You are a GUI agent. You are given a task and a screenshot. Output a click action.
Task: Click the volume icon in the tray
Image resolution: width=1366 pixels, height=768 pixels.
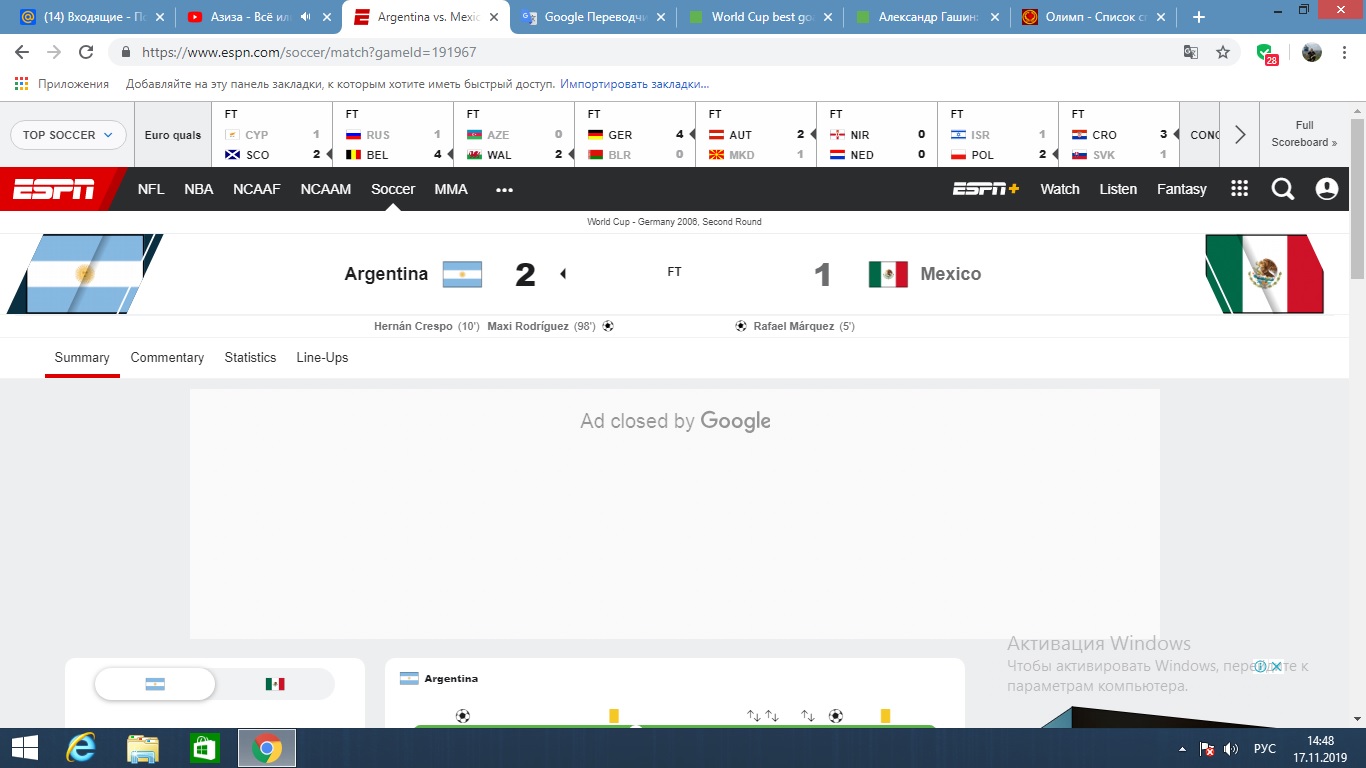(x=1232, y=749)
